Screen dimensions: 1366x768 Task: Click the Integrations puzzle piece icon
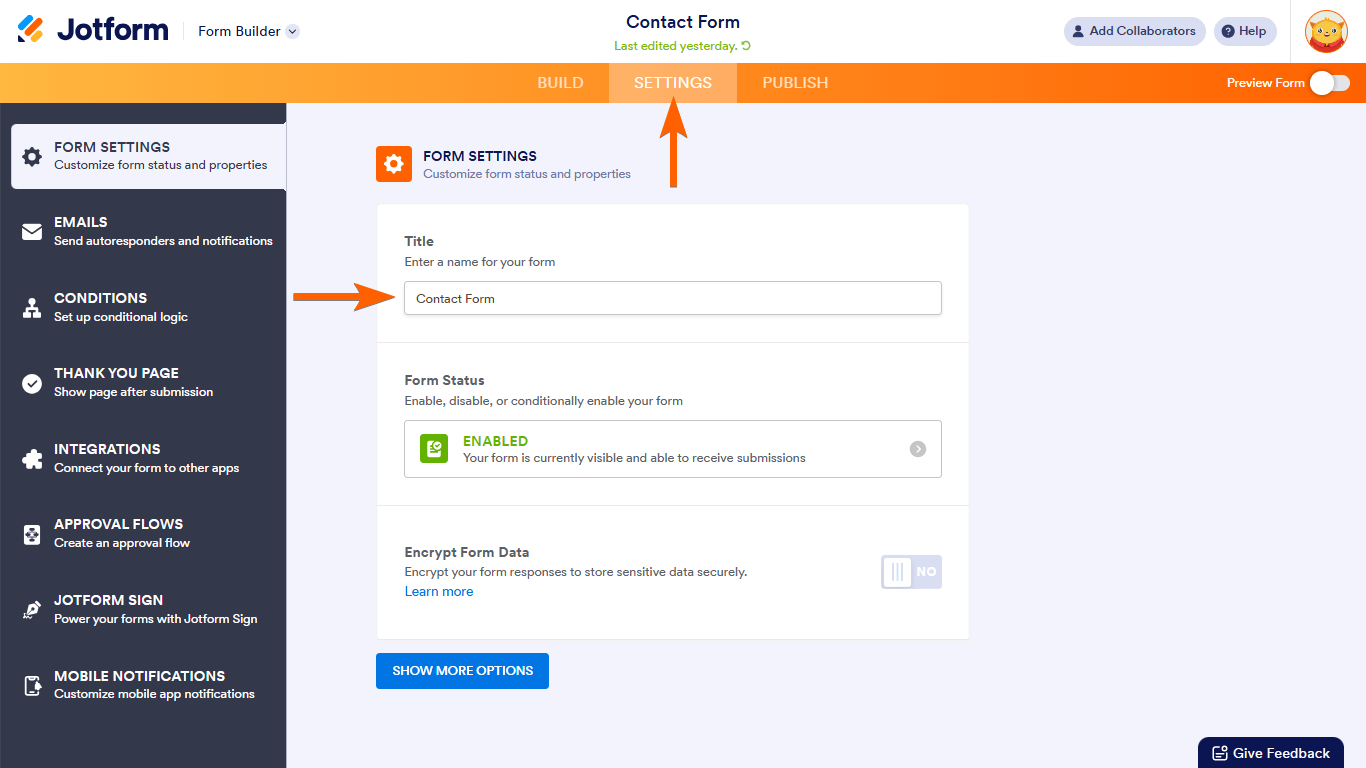click(32, 459)
